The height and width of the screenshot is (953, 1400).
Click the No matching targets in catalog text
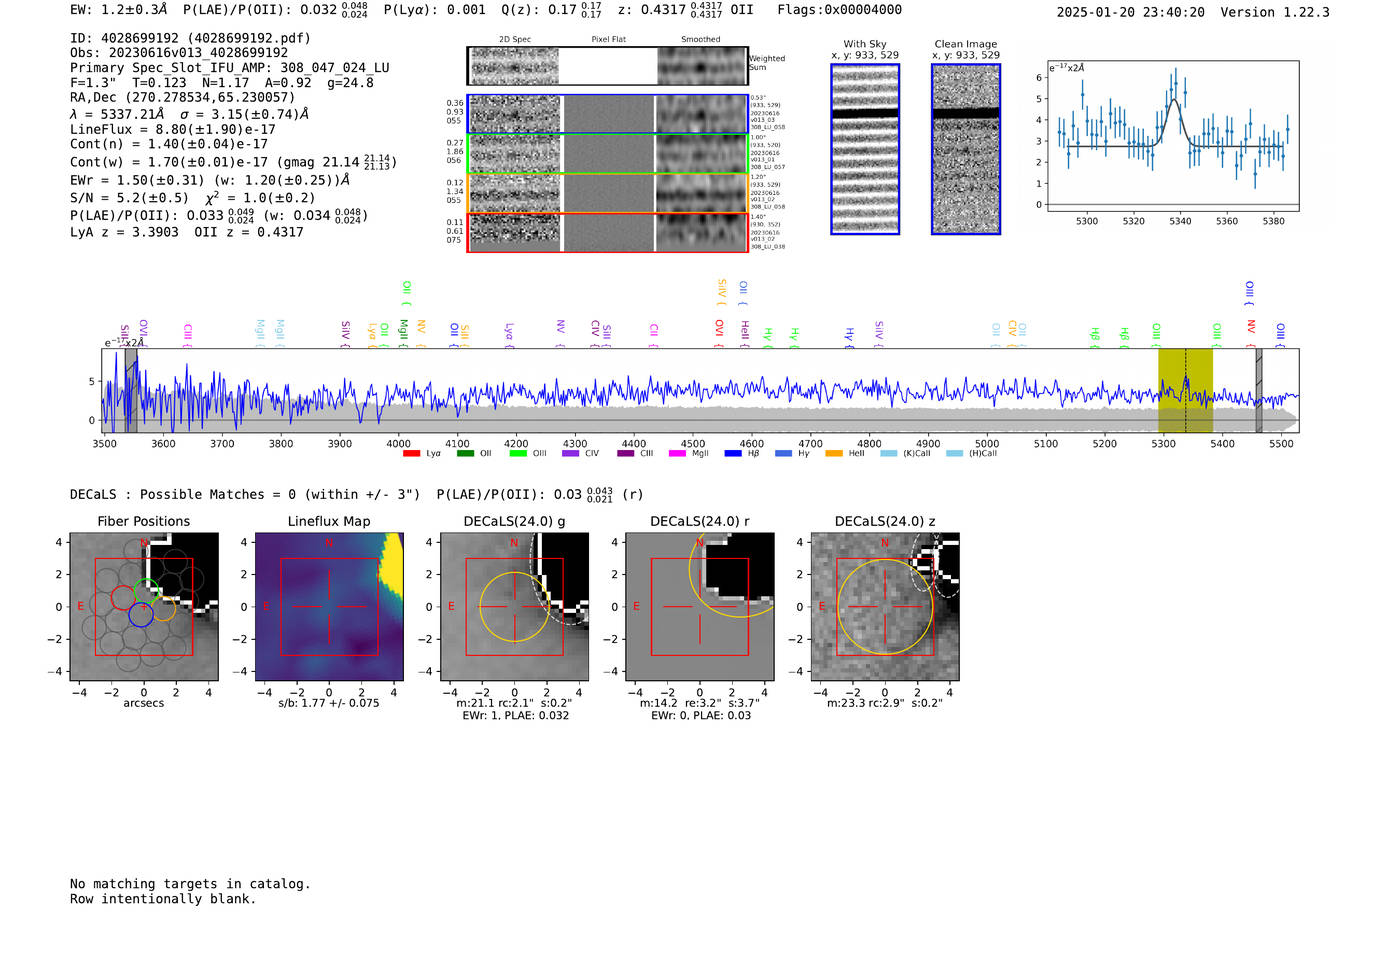coord(190,884)
